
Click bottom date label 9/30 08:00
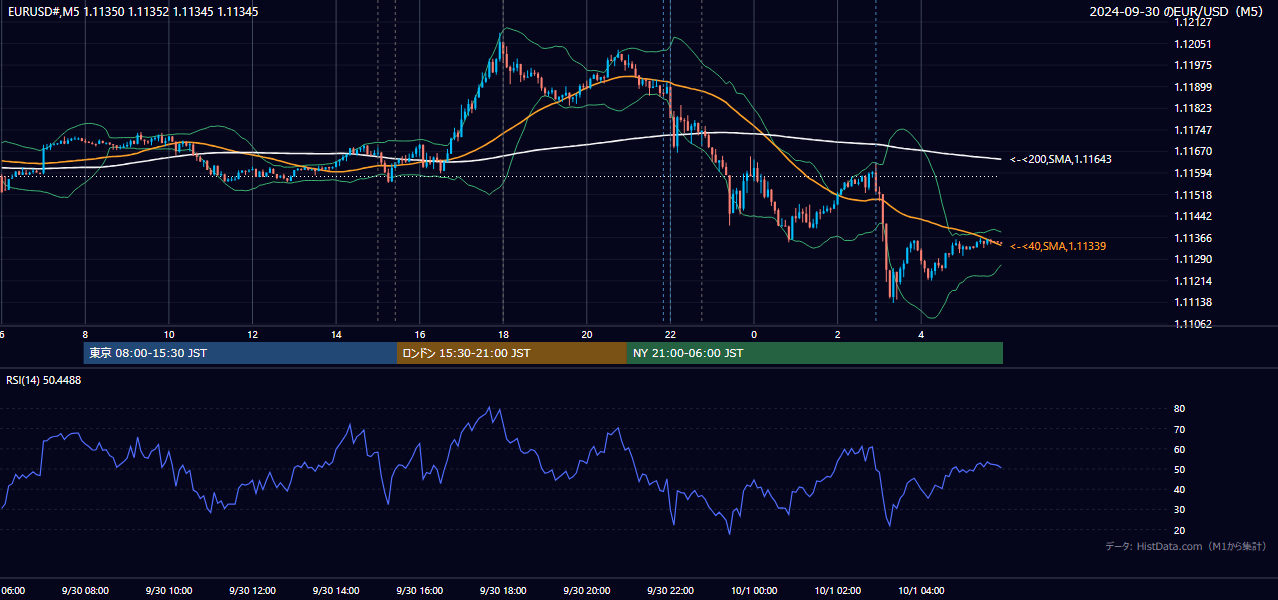pos(84,591)
